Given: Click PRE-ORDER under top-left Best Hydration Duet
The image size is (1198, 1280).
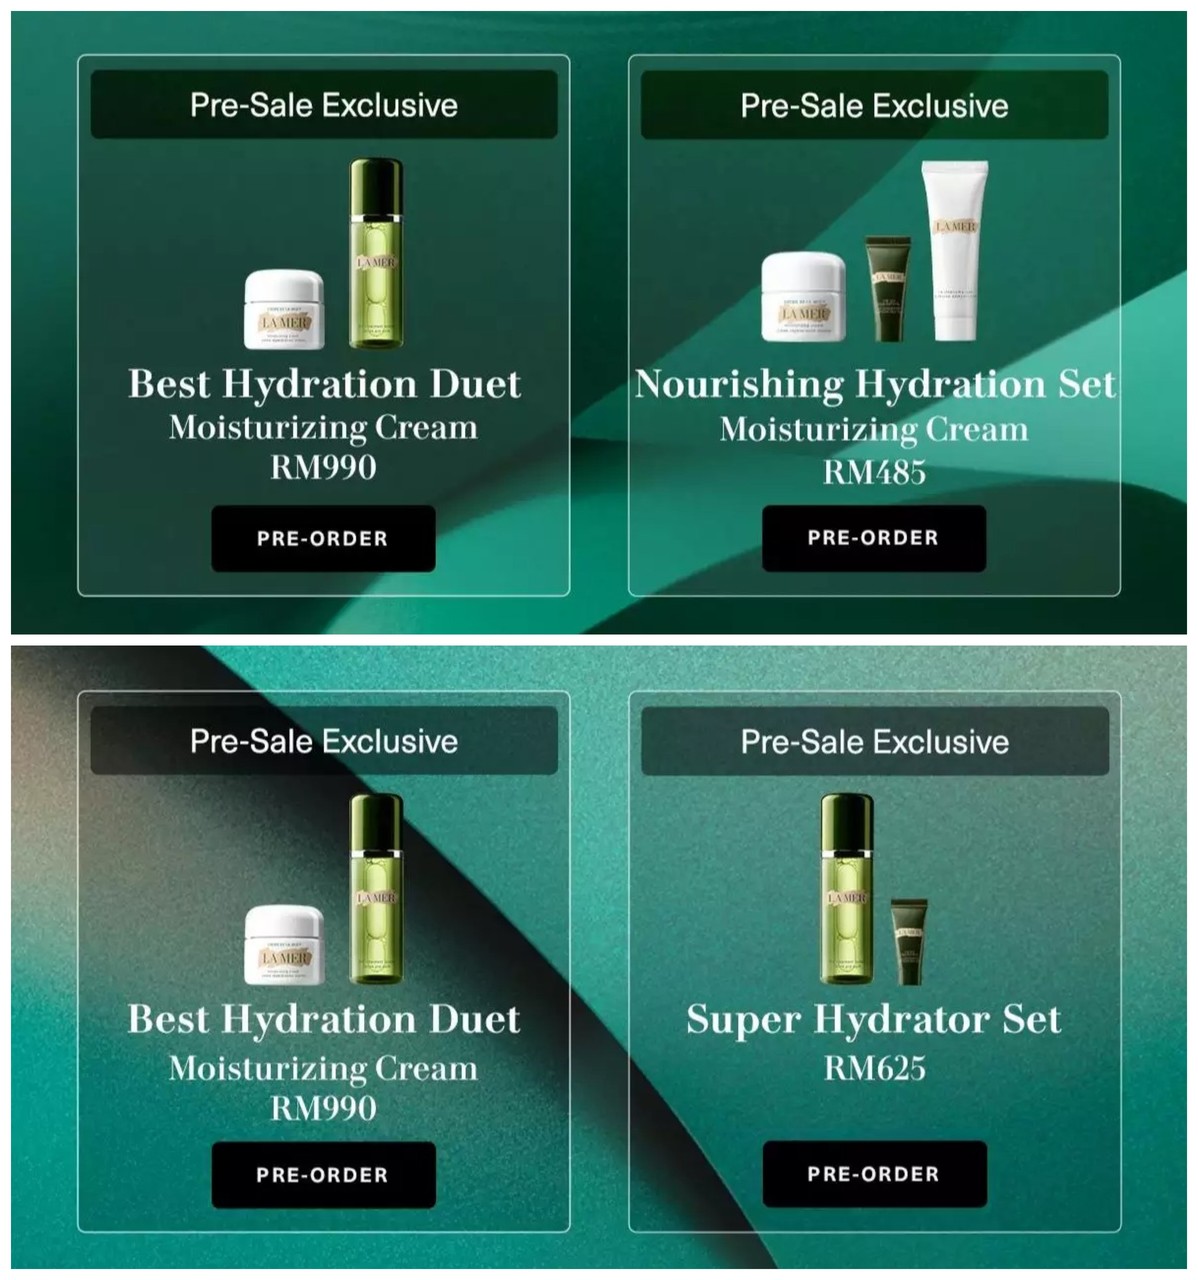Looking at the screenshot, I should coord(323,538).
